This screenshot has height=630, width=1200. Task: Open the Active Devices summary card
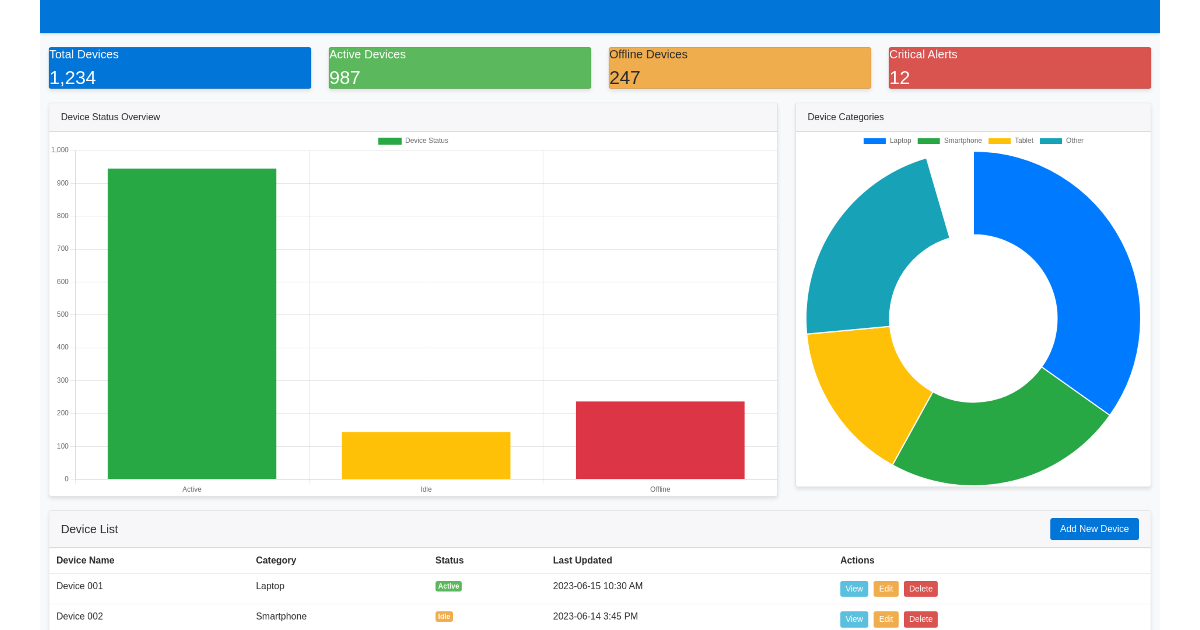(460, 68)
